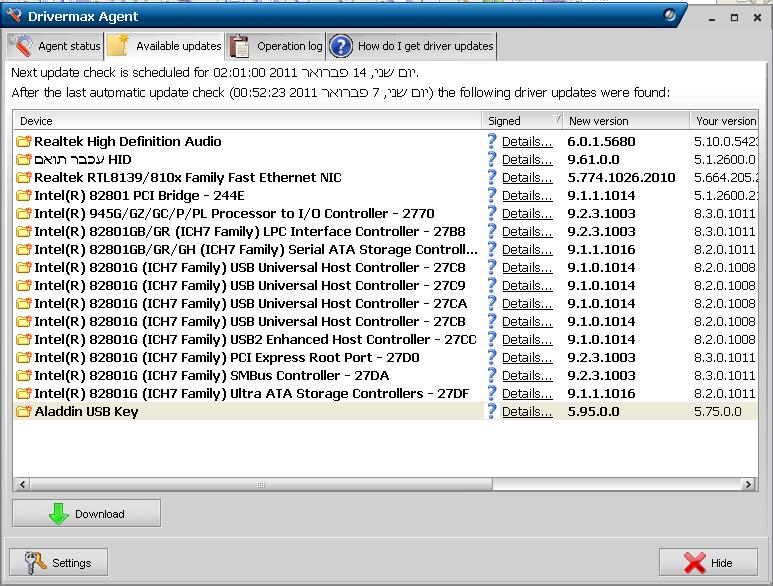Open the Settings button

tap(58, 562)
